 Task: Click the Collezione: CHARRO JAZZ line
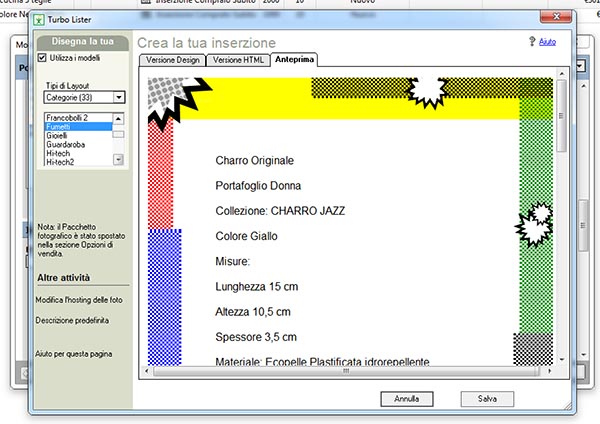pyautogui.click(x=280, y=211)
